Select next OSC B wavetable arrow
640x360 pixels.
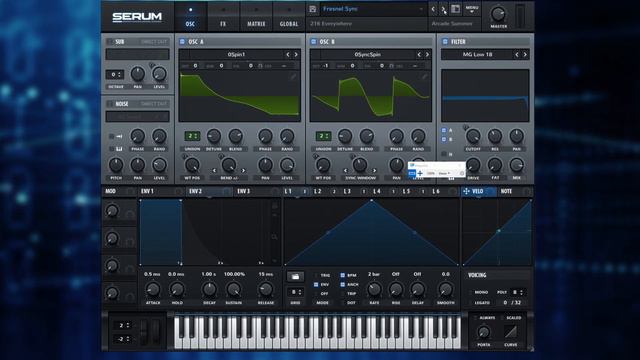point(427,54)
